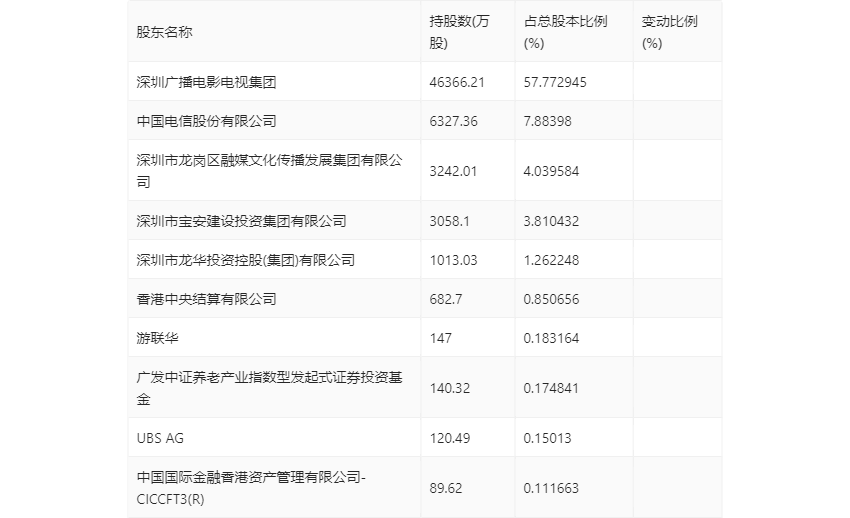Click the percentage 0.15013
The image size is (850, 518).
tap(548, 438)
